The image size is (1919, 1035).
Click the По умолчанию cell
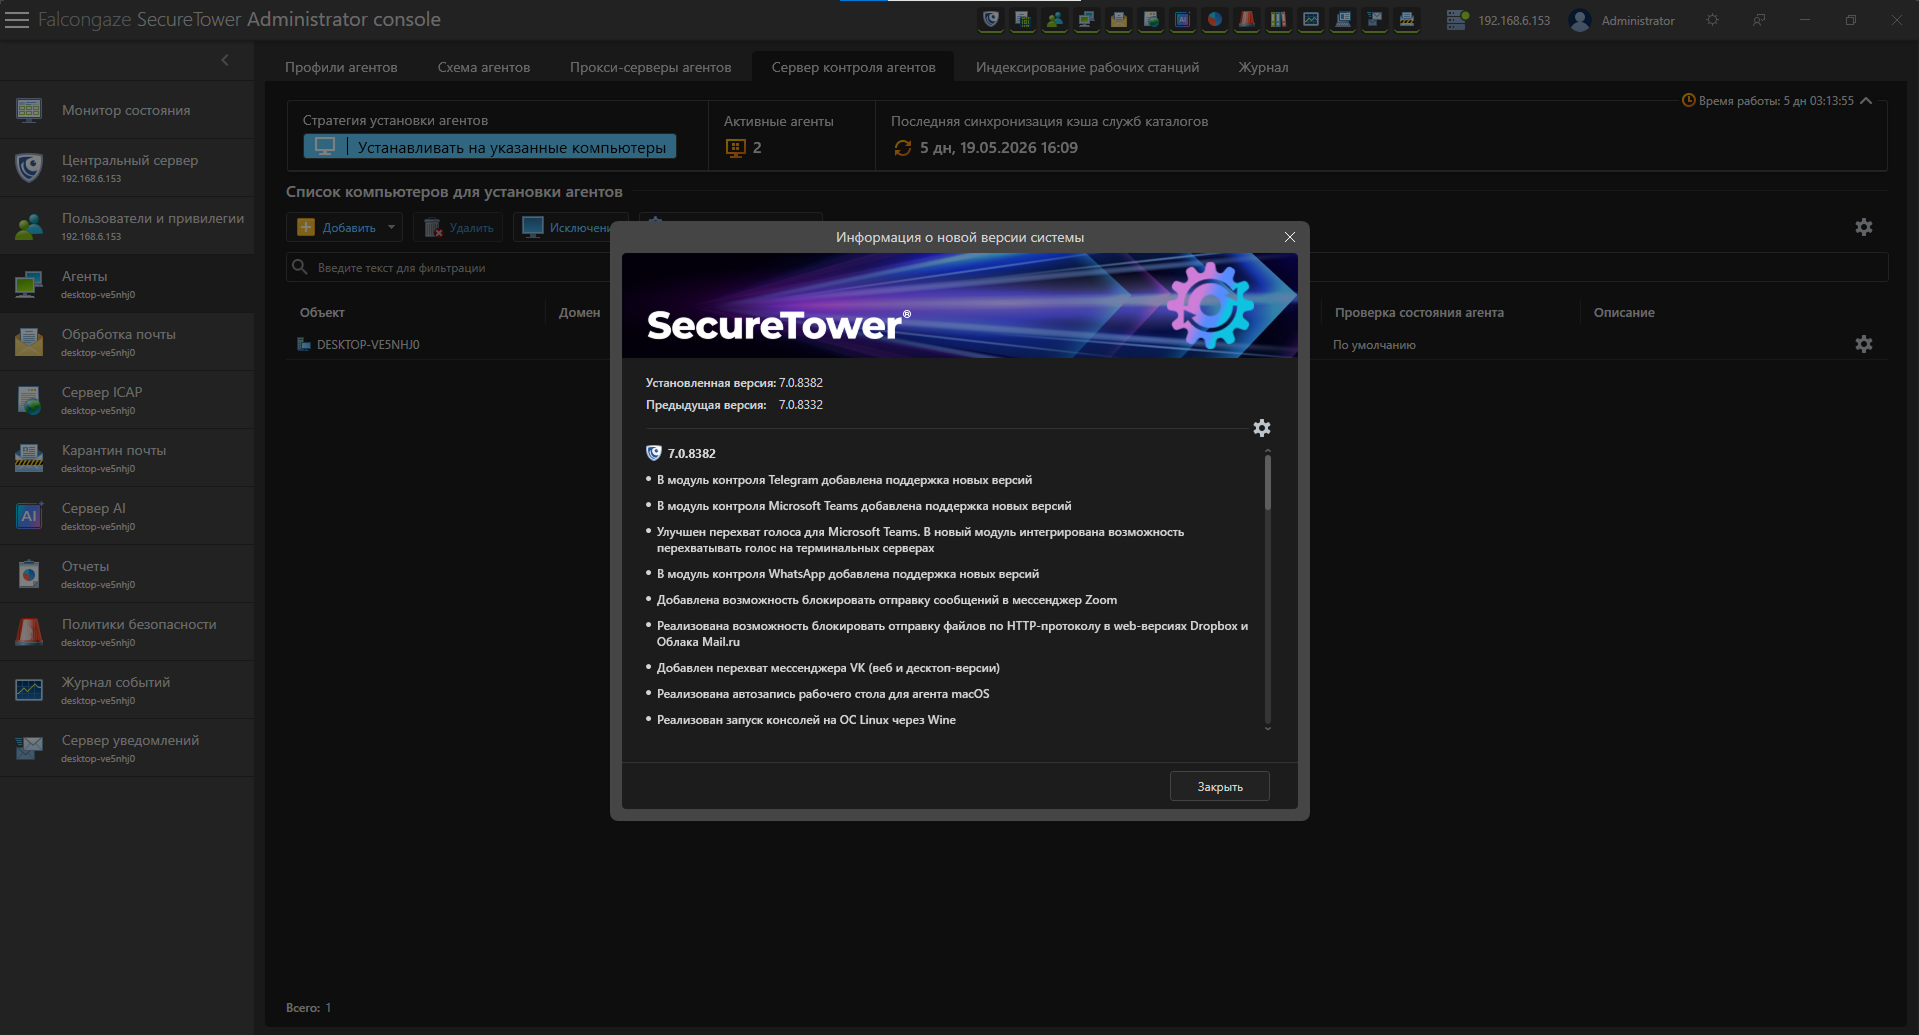click(1374, 345)
